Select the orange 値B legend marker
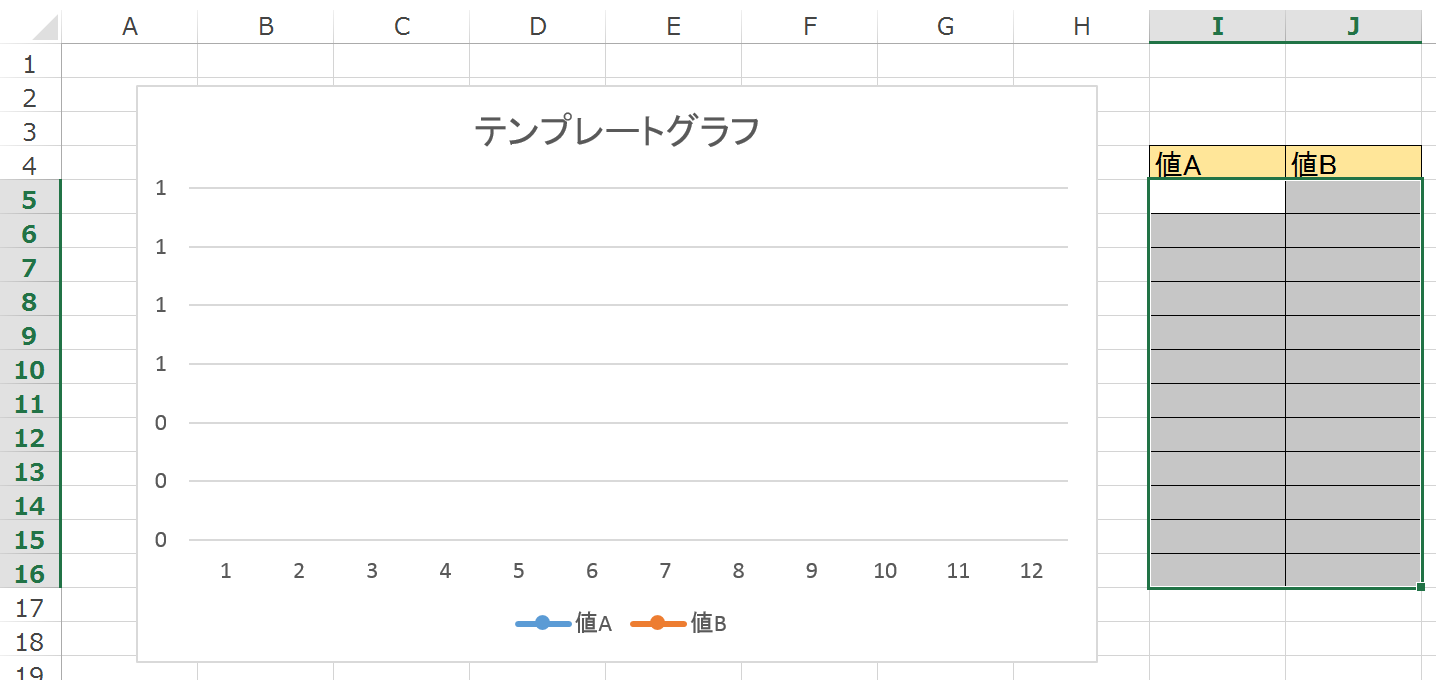The height and width of the screenshot is (680, 1436). click(658, 623)
